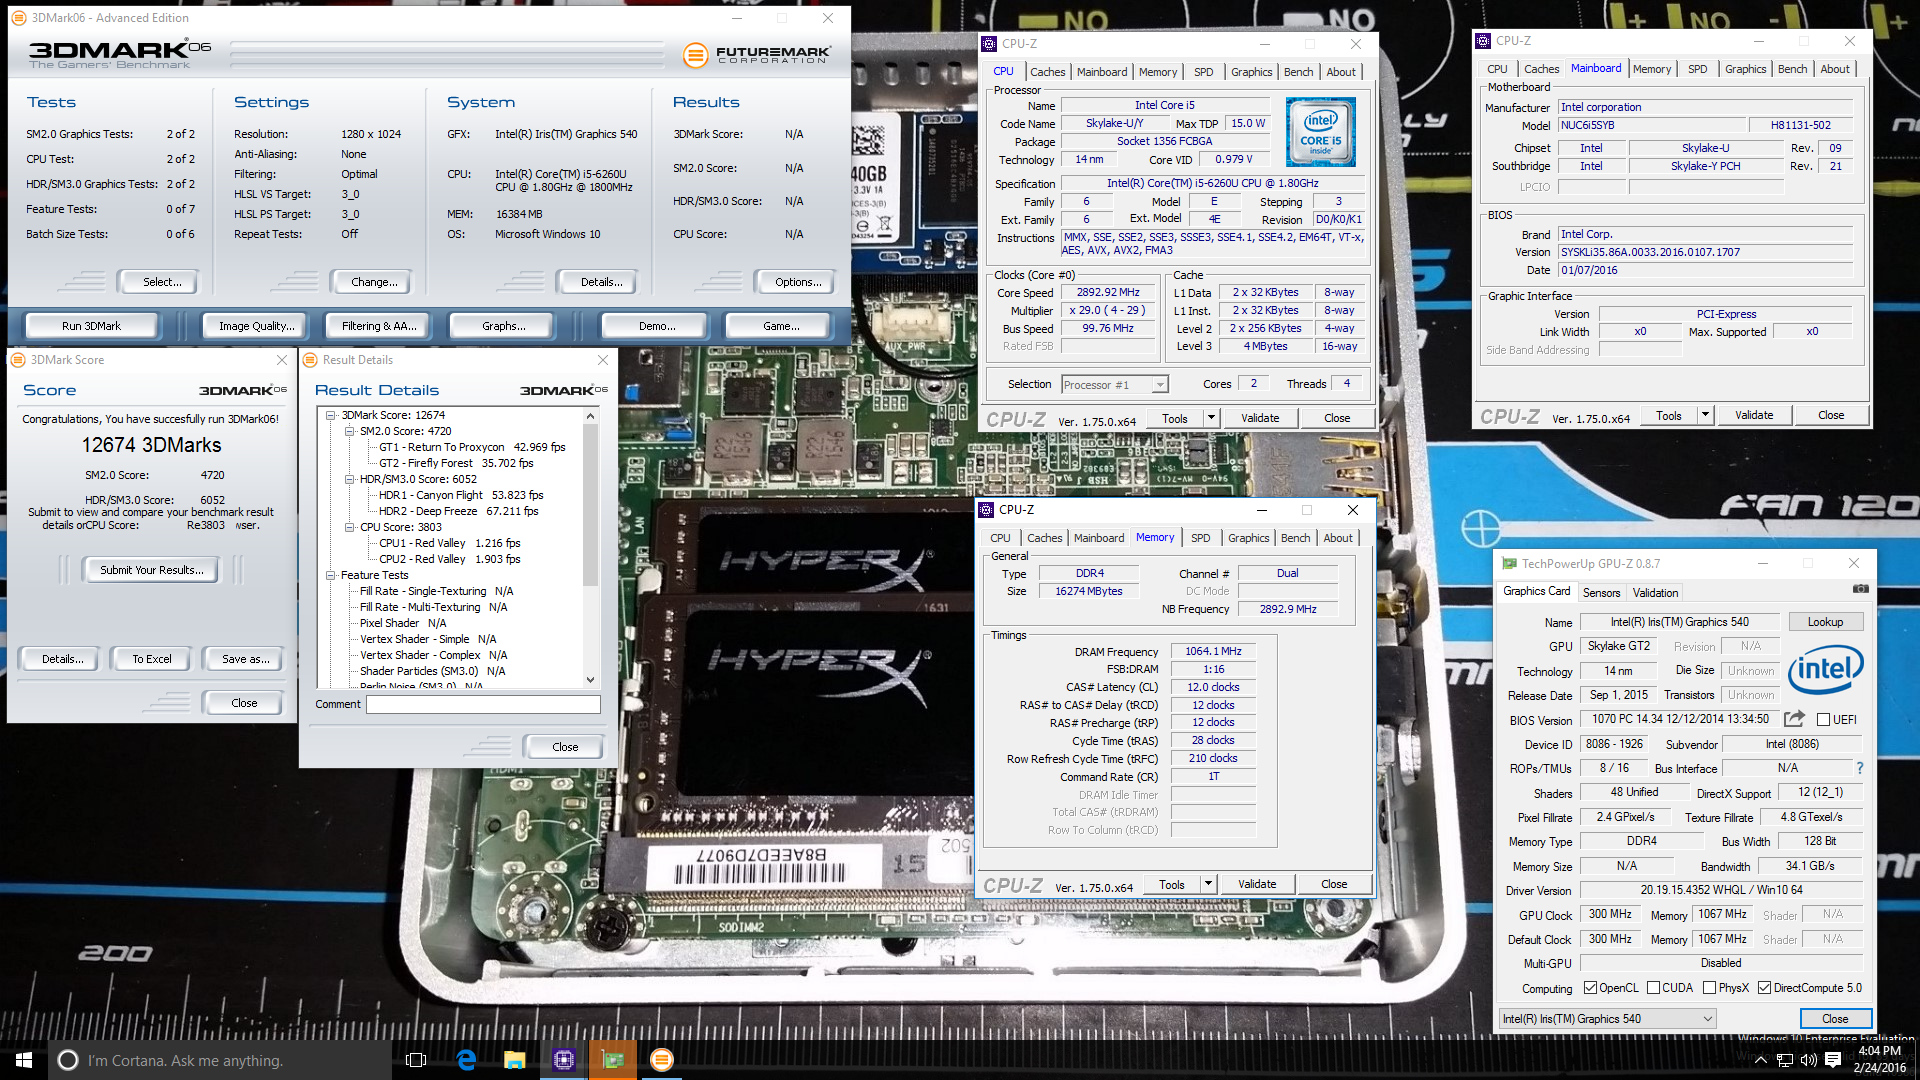The height and width of the screenshot is (1080, 1920).
Task: Open Task View from the taskbar
Action: pyautogui.click(x=416, y=1060)
